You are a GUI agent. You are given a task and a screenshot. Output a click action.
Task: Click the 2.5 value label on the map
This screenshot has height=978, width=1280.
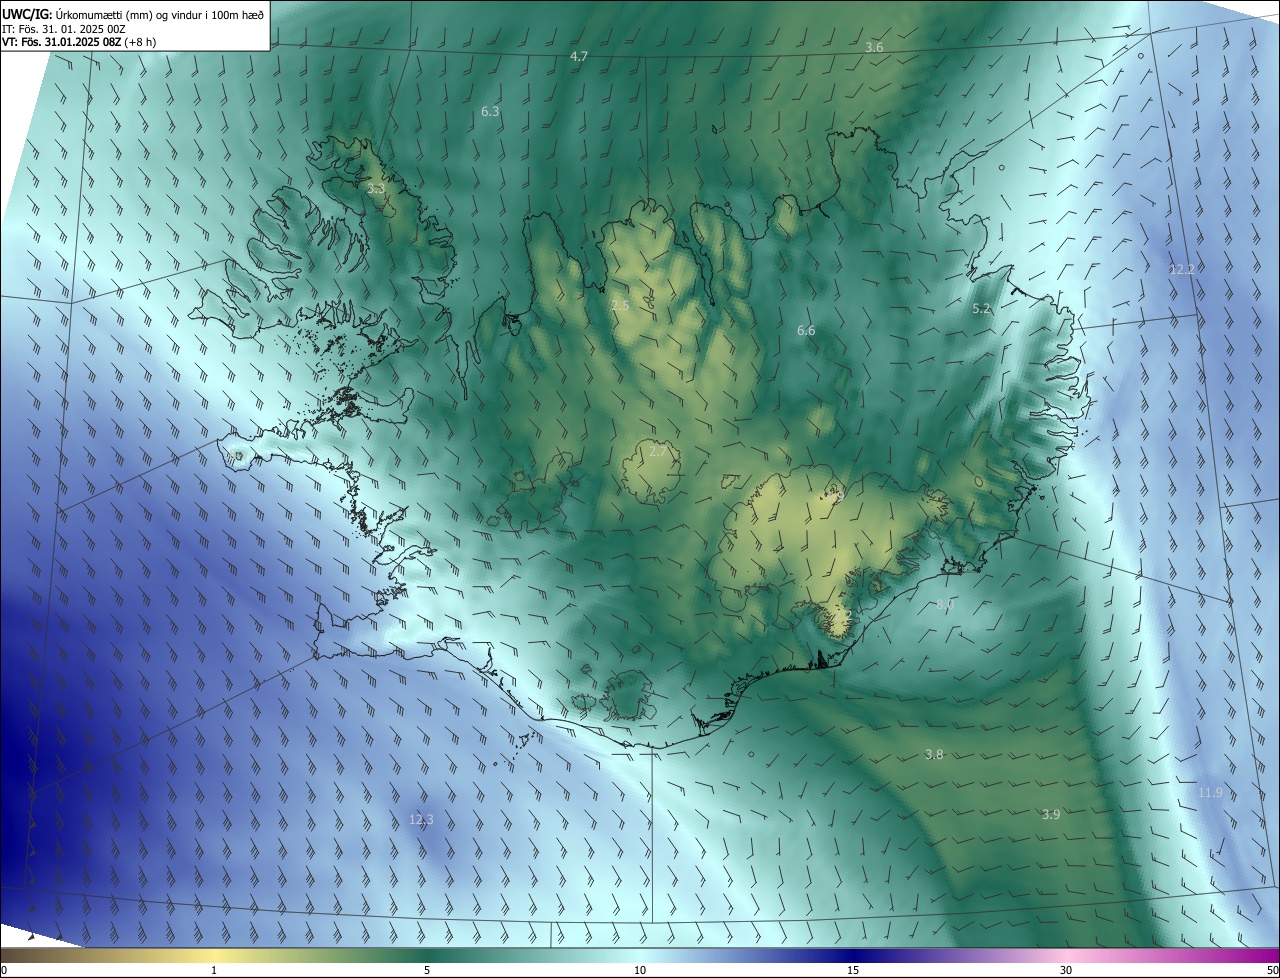[620, 305]
